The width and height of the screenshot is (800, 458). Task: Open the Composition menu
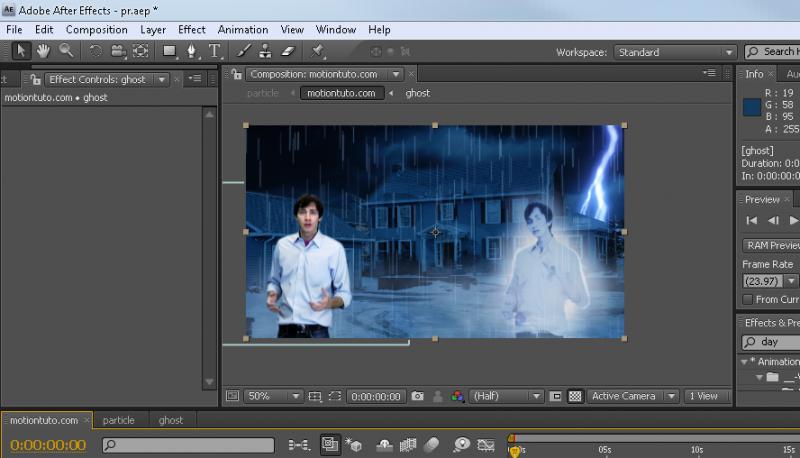pyautogui.click(x=96, y=30)
